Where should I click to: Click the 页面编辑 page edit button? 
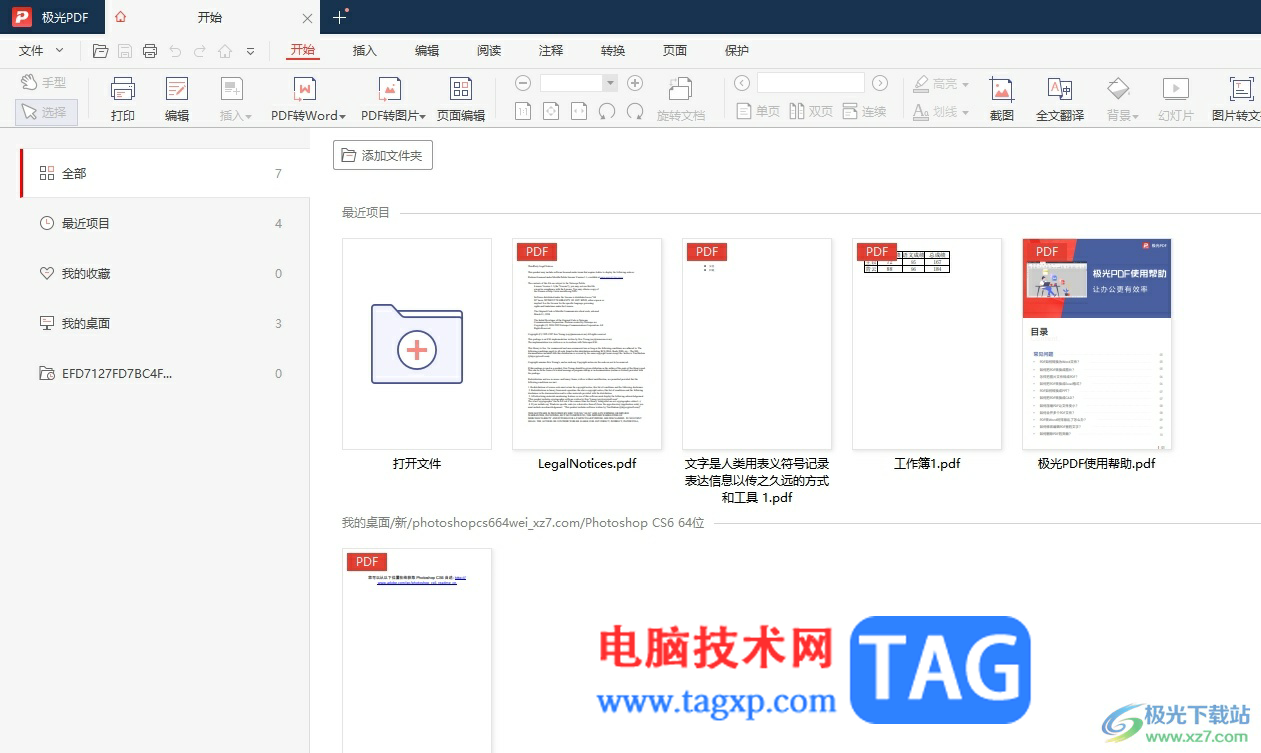point(461,100)
